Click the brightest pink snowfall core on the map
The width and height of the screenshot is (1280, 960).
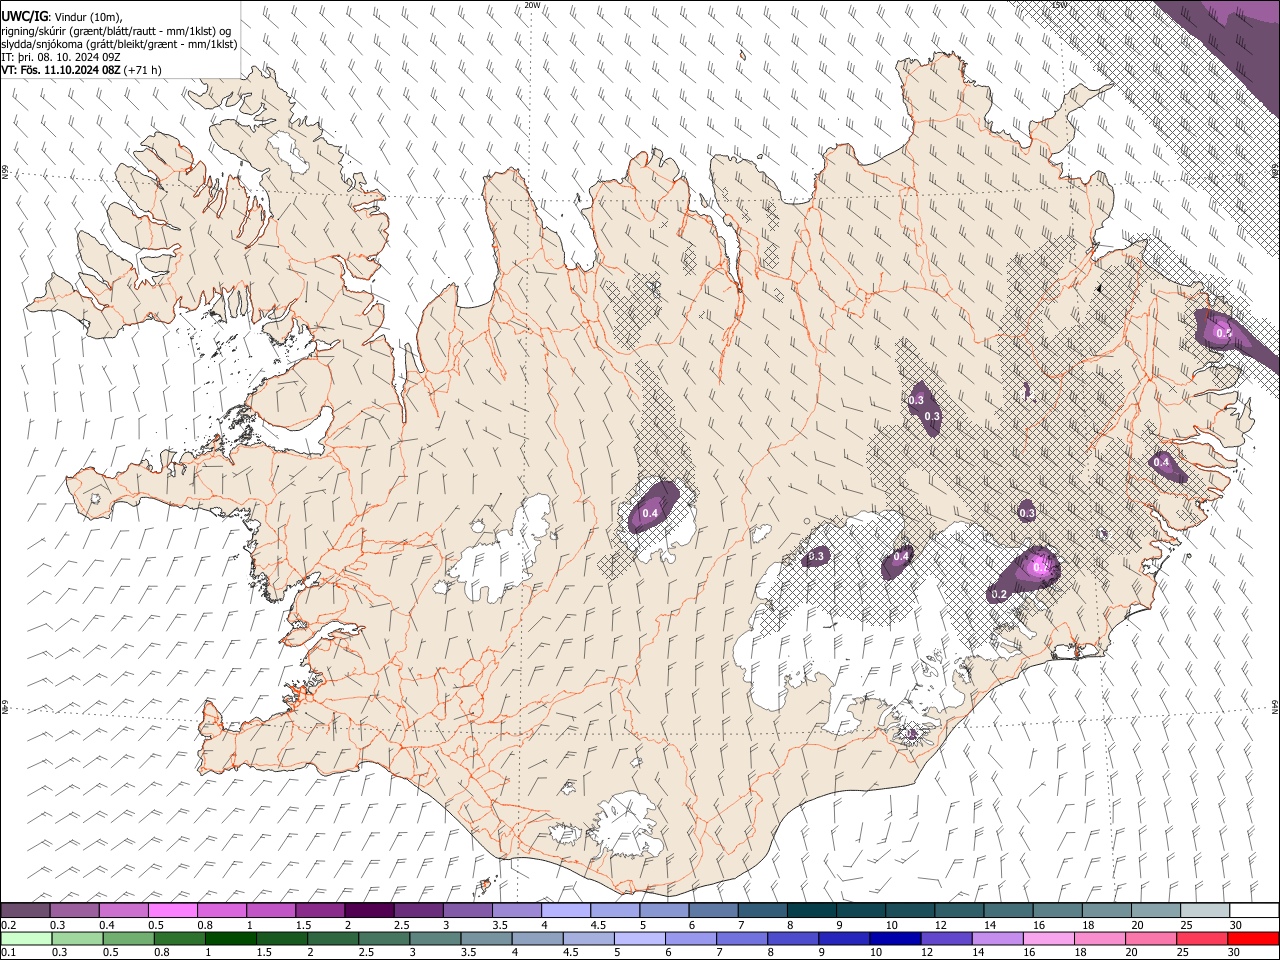(1040, 566)
